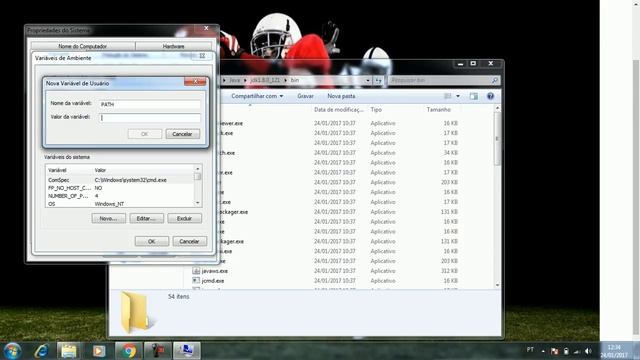Click the bin segment in address path
This screenshot has height=360, width=640.
click(295, 80)
